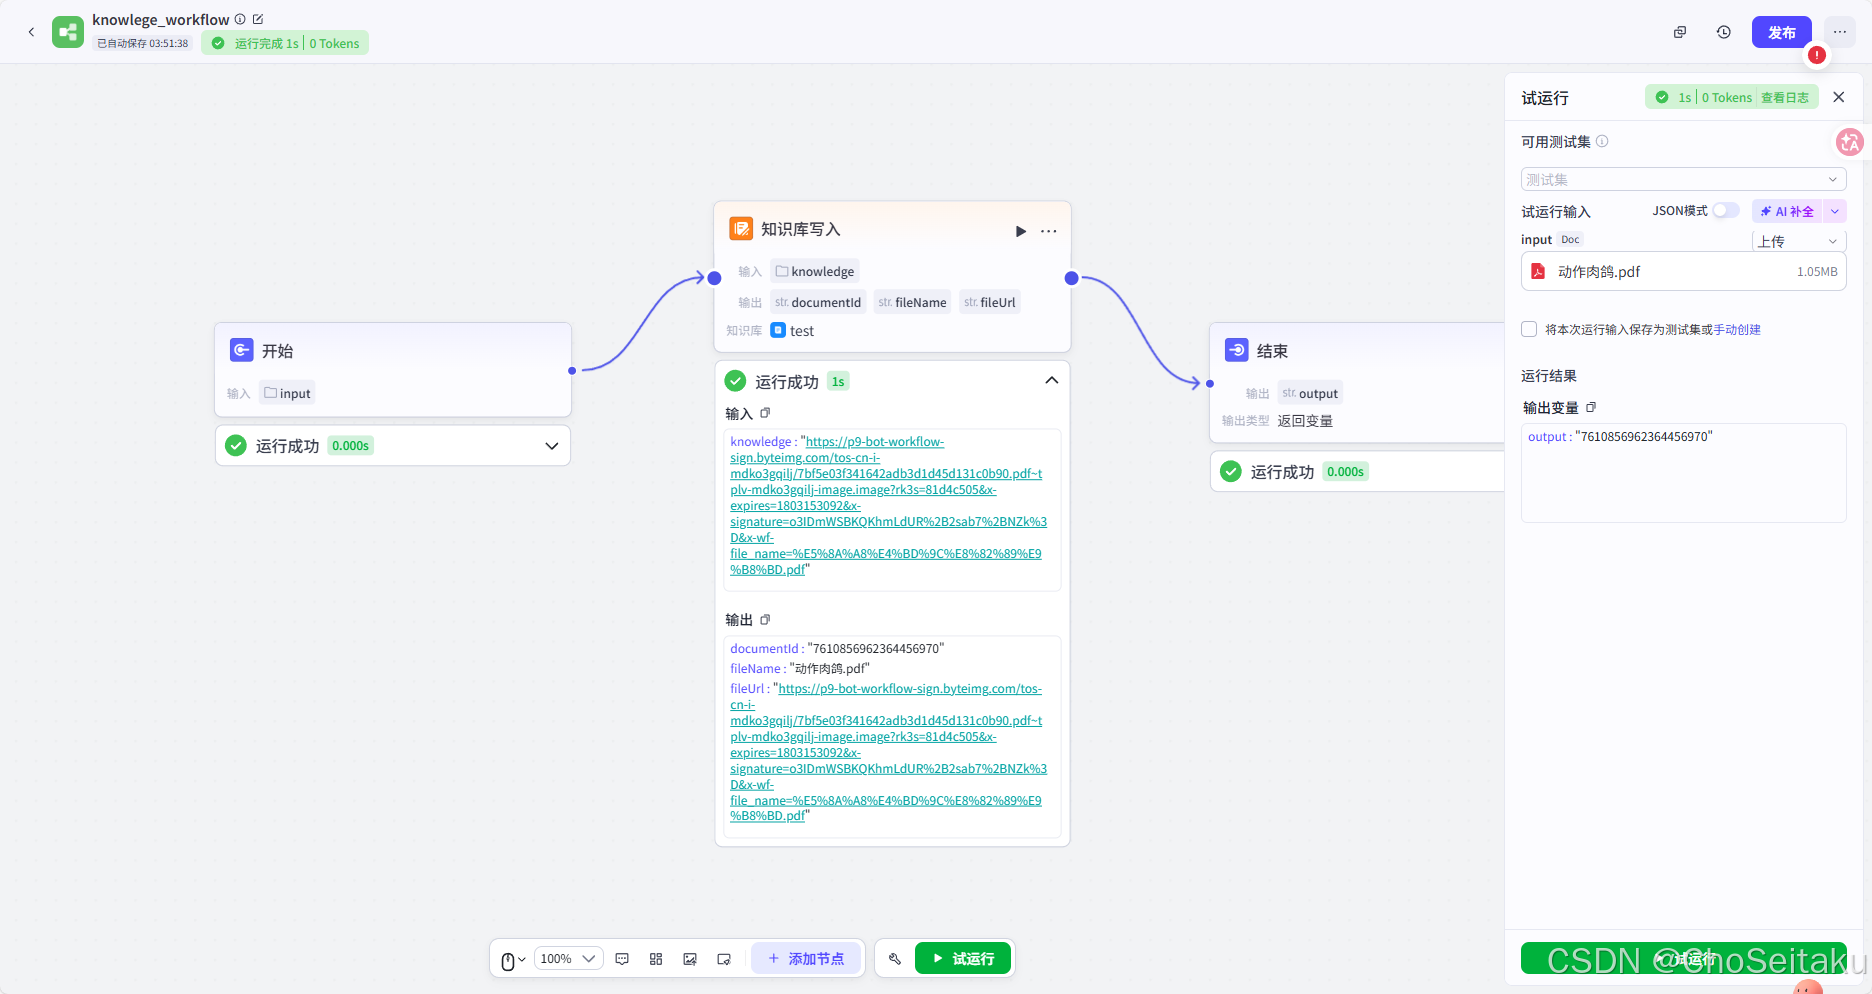Open the fileUrl output link
The height and width of the screenshot is (994, 1872).
pyautogui.click(x=888, y=752)
